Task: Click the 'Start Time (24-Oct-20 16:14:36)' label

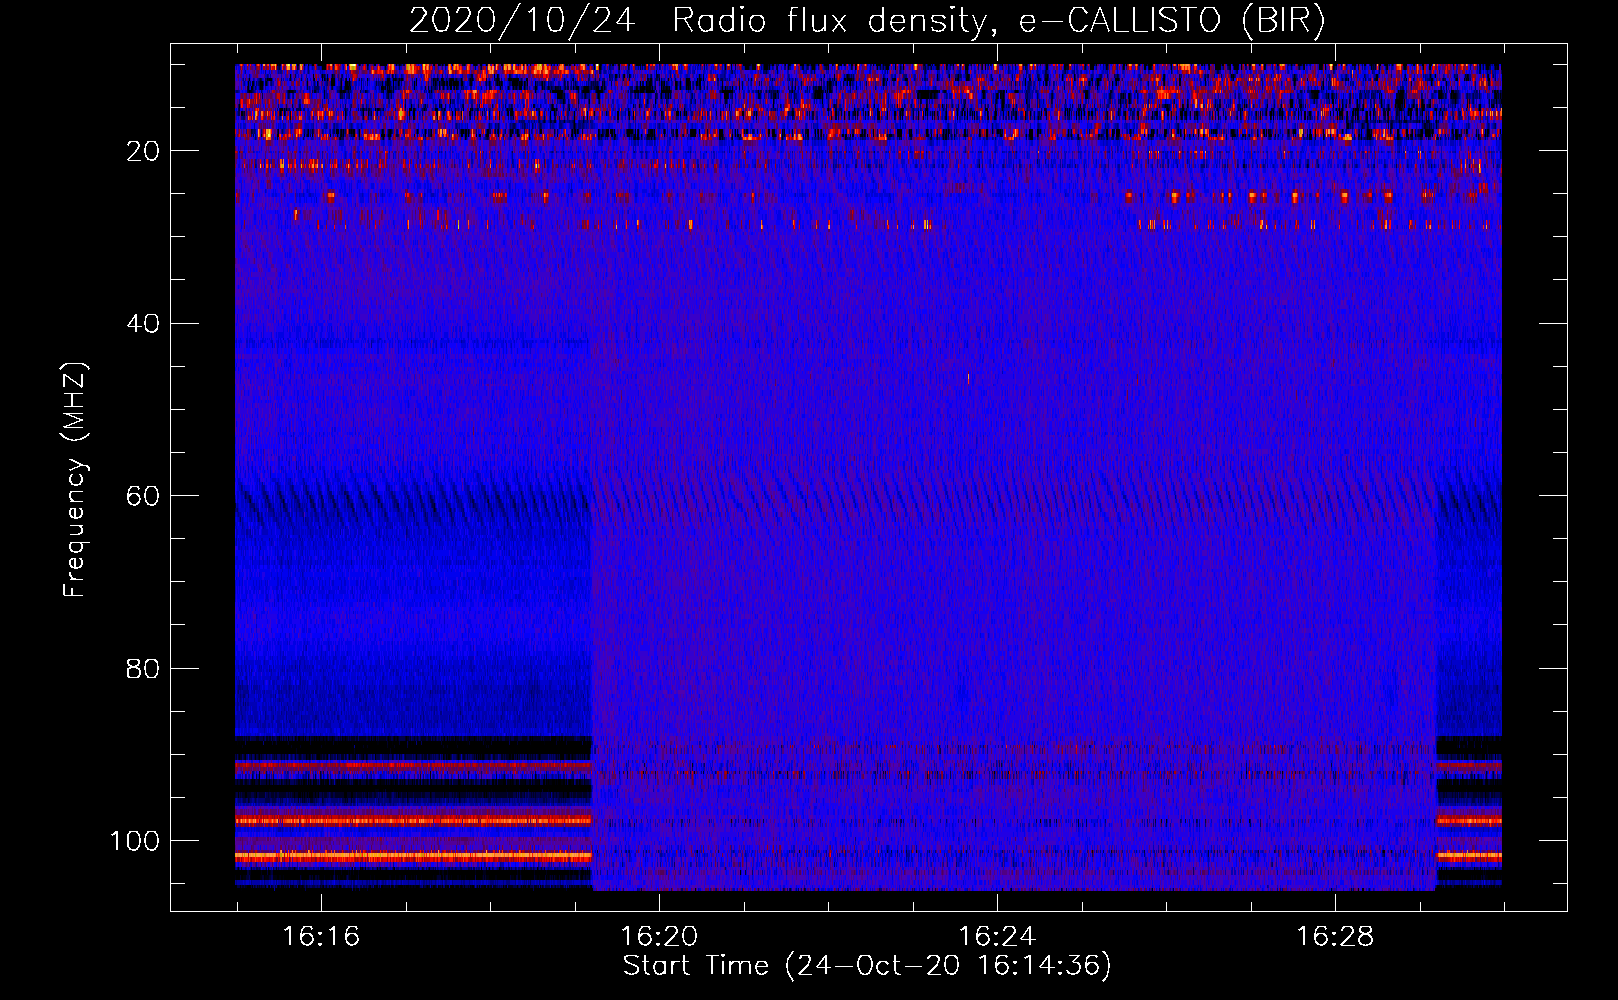Action: coord(867,966)
